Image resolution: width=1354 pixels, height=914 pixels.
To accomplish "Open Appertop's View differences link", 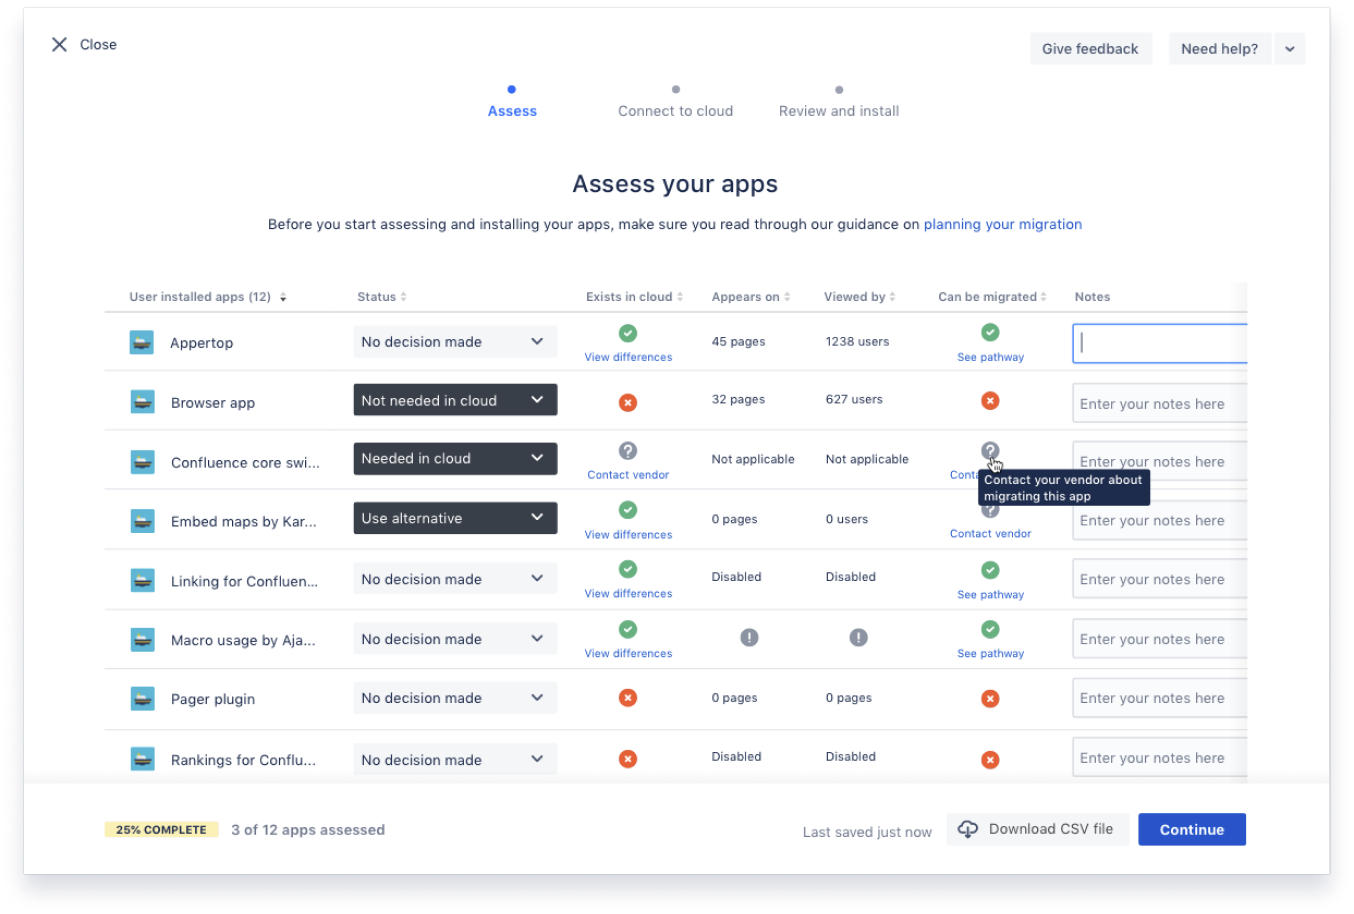I will (628, 357).
